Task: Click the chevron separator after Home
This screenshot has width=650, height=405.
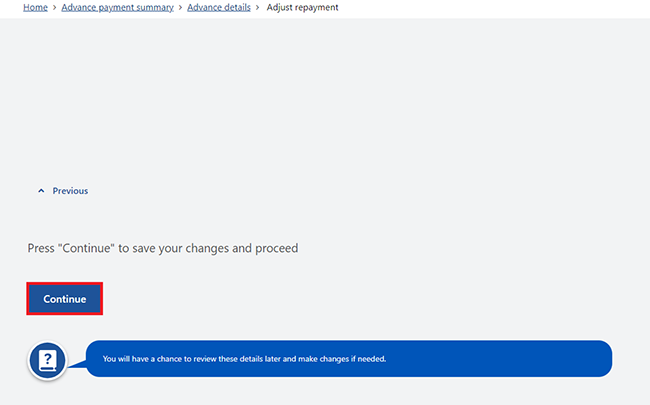Action: click(54, 7)
